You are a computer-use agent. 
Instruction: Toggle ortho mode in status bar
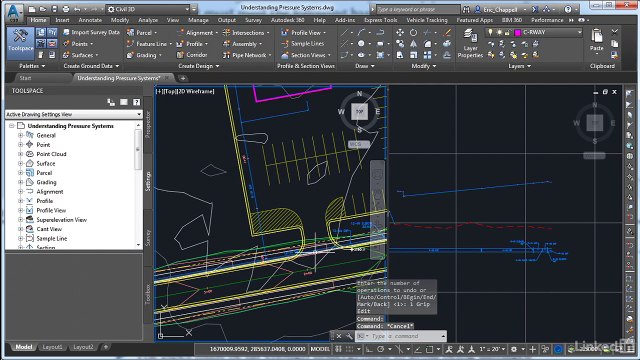(369, 349)
